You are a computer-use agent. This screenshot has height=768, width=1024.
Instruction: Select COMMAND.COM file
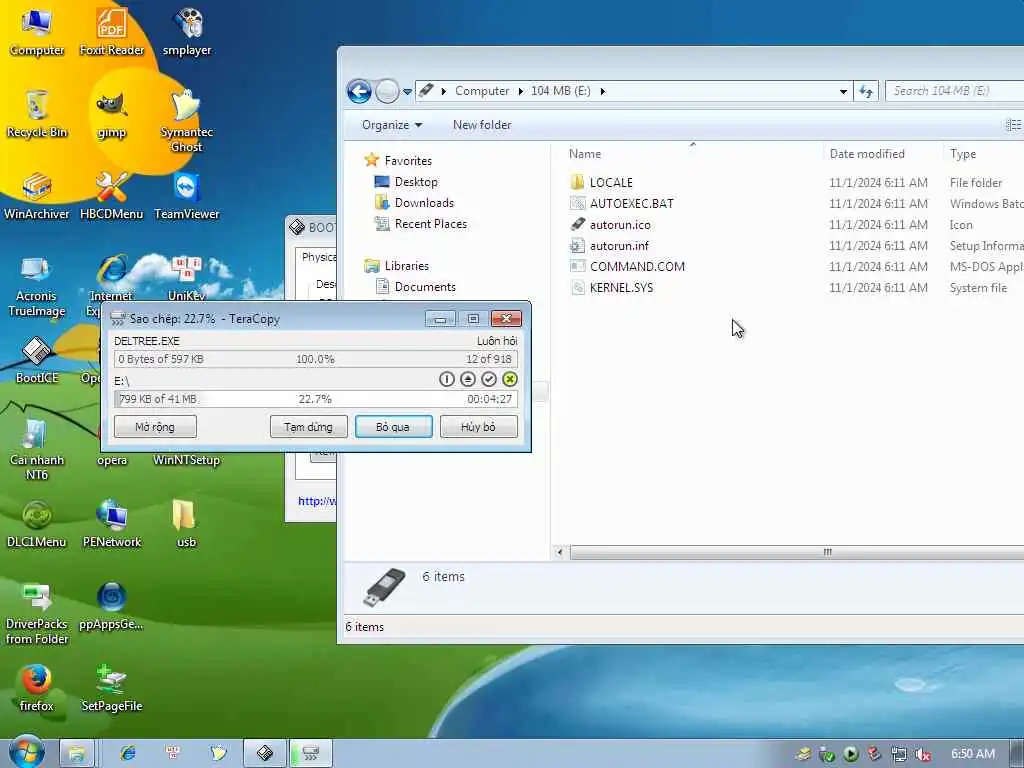pos(637,266)
